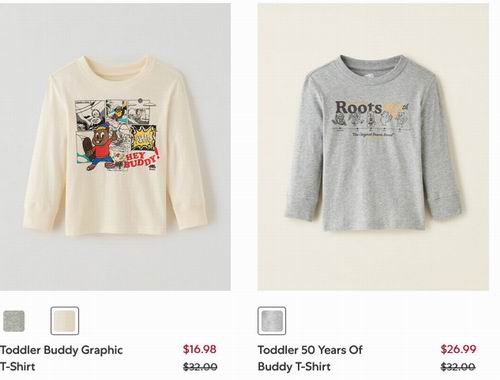Click the red HEY BUDDY! text graphic
This screenshot has width=500, height=380.
pyautogui.click(x=142, y=158)
